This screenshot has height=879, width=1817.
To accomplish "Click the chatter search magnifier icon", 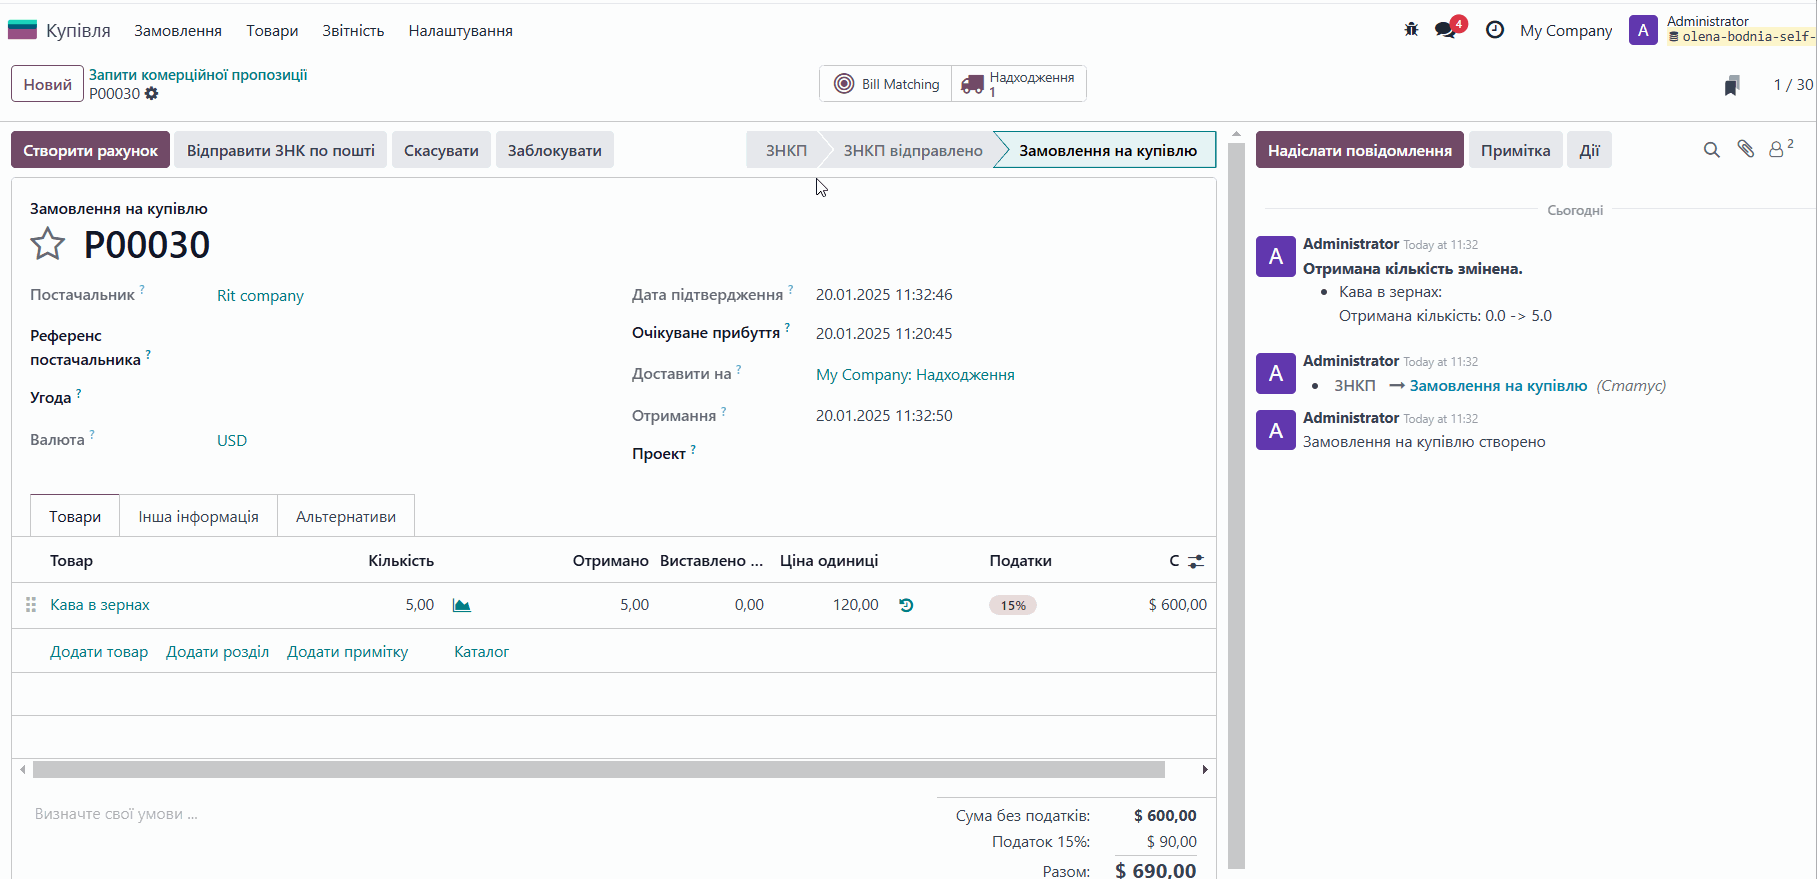I will tap(1712, 150).
